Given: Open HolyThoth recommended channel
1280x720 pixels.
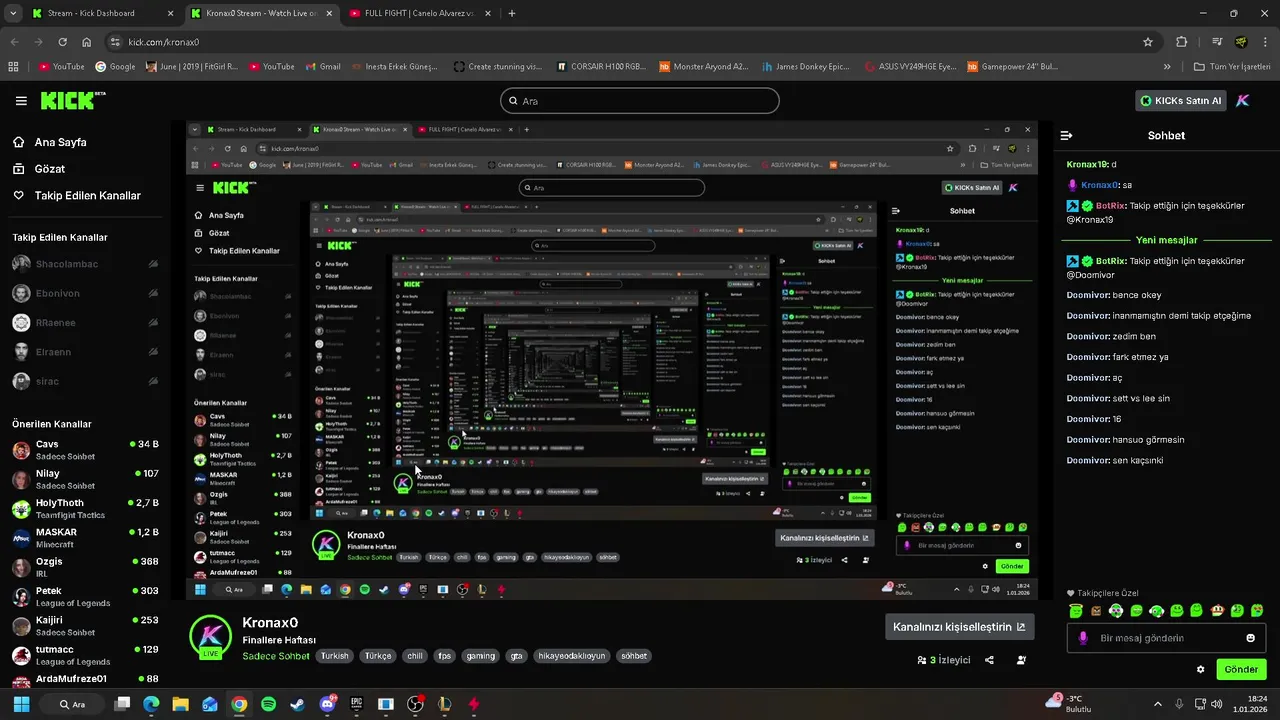Looking at the screenshot, I should tap(85, 509).
